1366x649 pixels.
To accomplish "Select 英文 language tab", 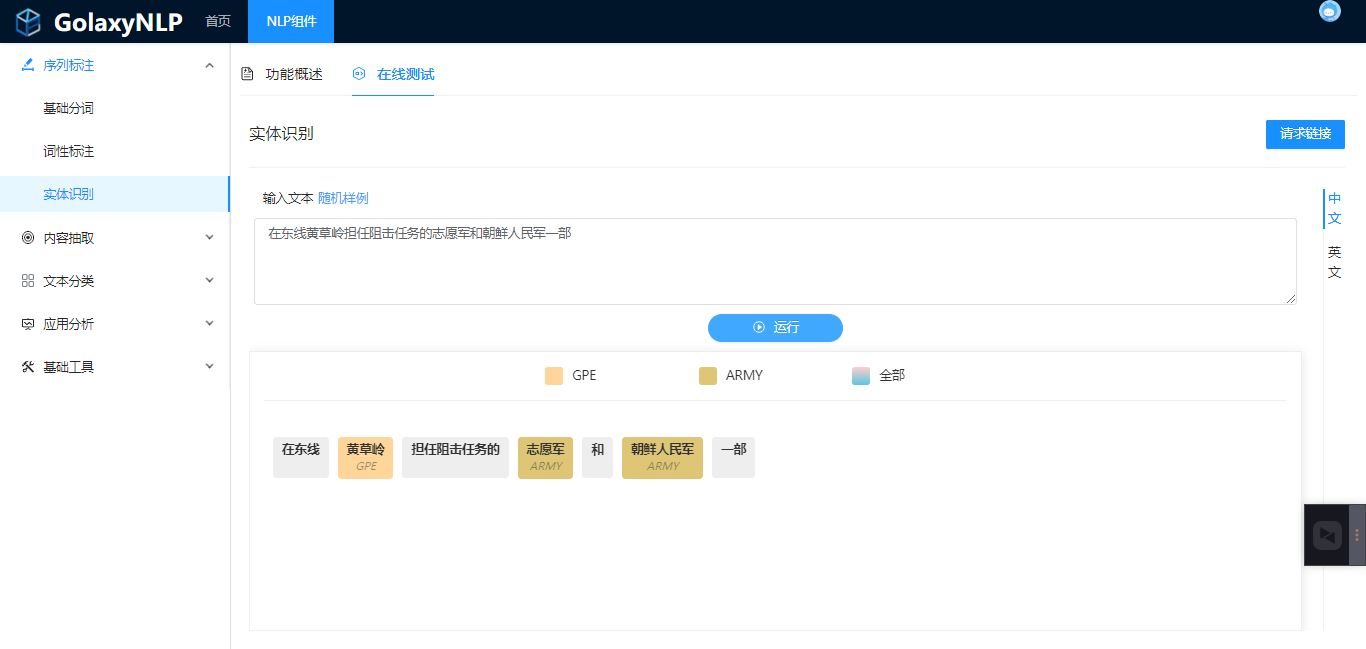I will (1334, 262).
